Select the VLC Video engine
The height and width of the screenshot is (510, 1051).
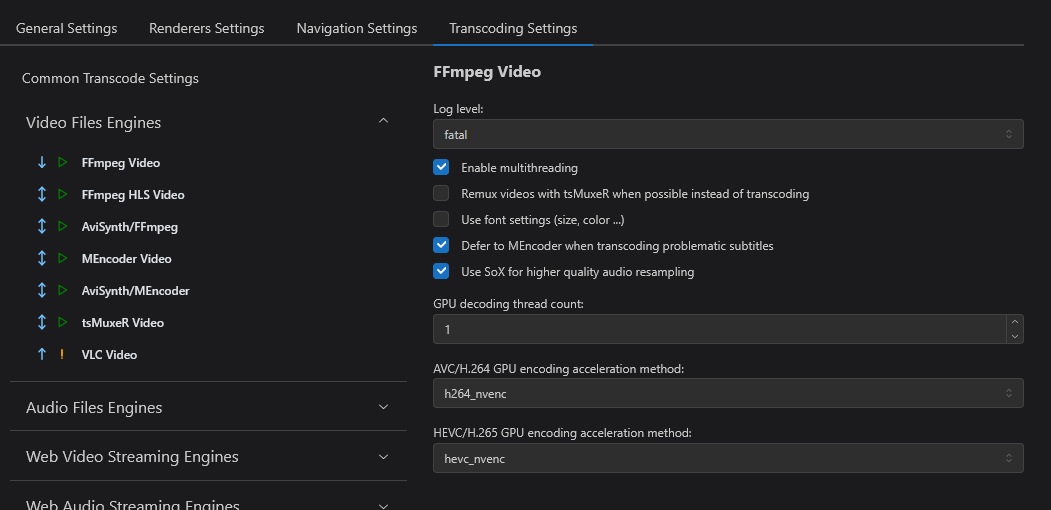point(109,355)
